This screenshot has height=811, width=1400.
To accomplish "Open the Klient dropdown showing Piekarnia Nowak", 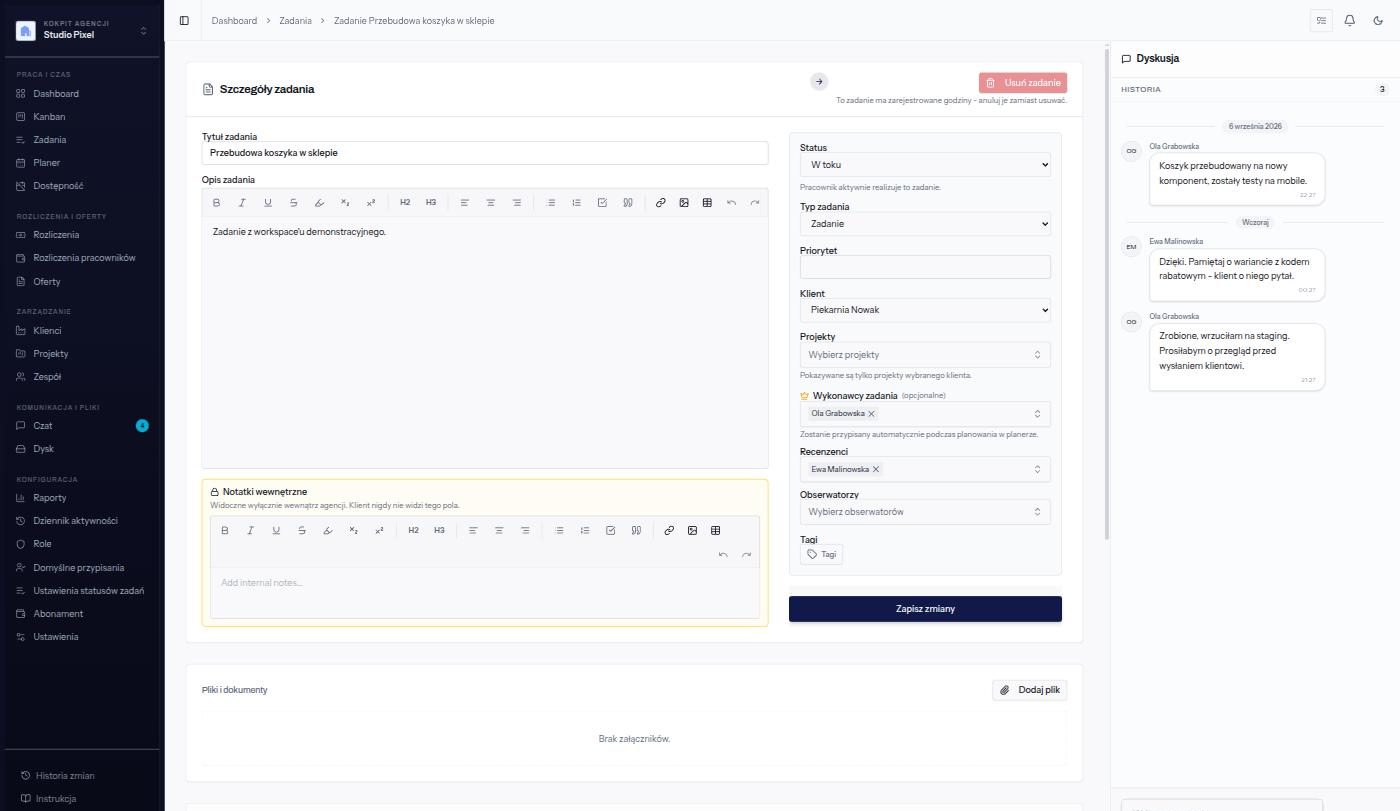I will (925, 310).
